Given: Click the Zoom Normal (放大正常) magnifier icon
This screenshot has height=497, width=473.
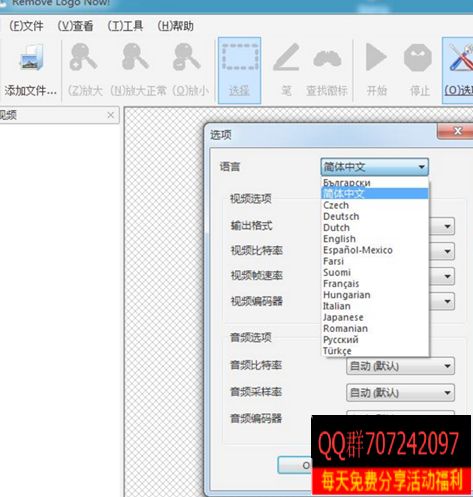Looking at the screenshot, I should pos(135,57).
